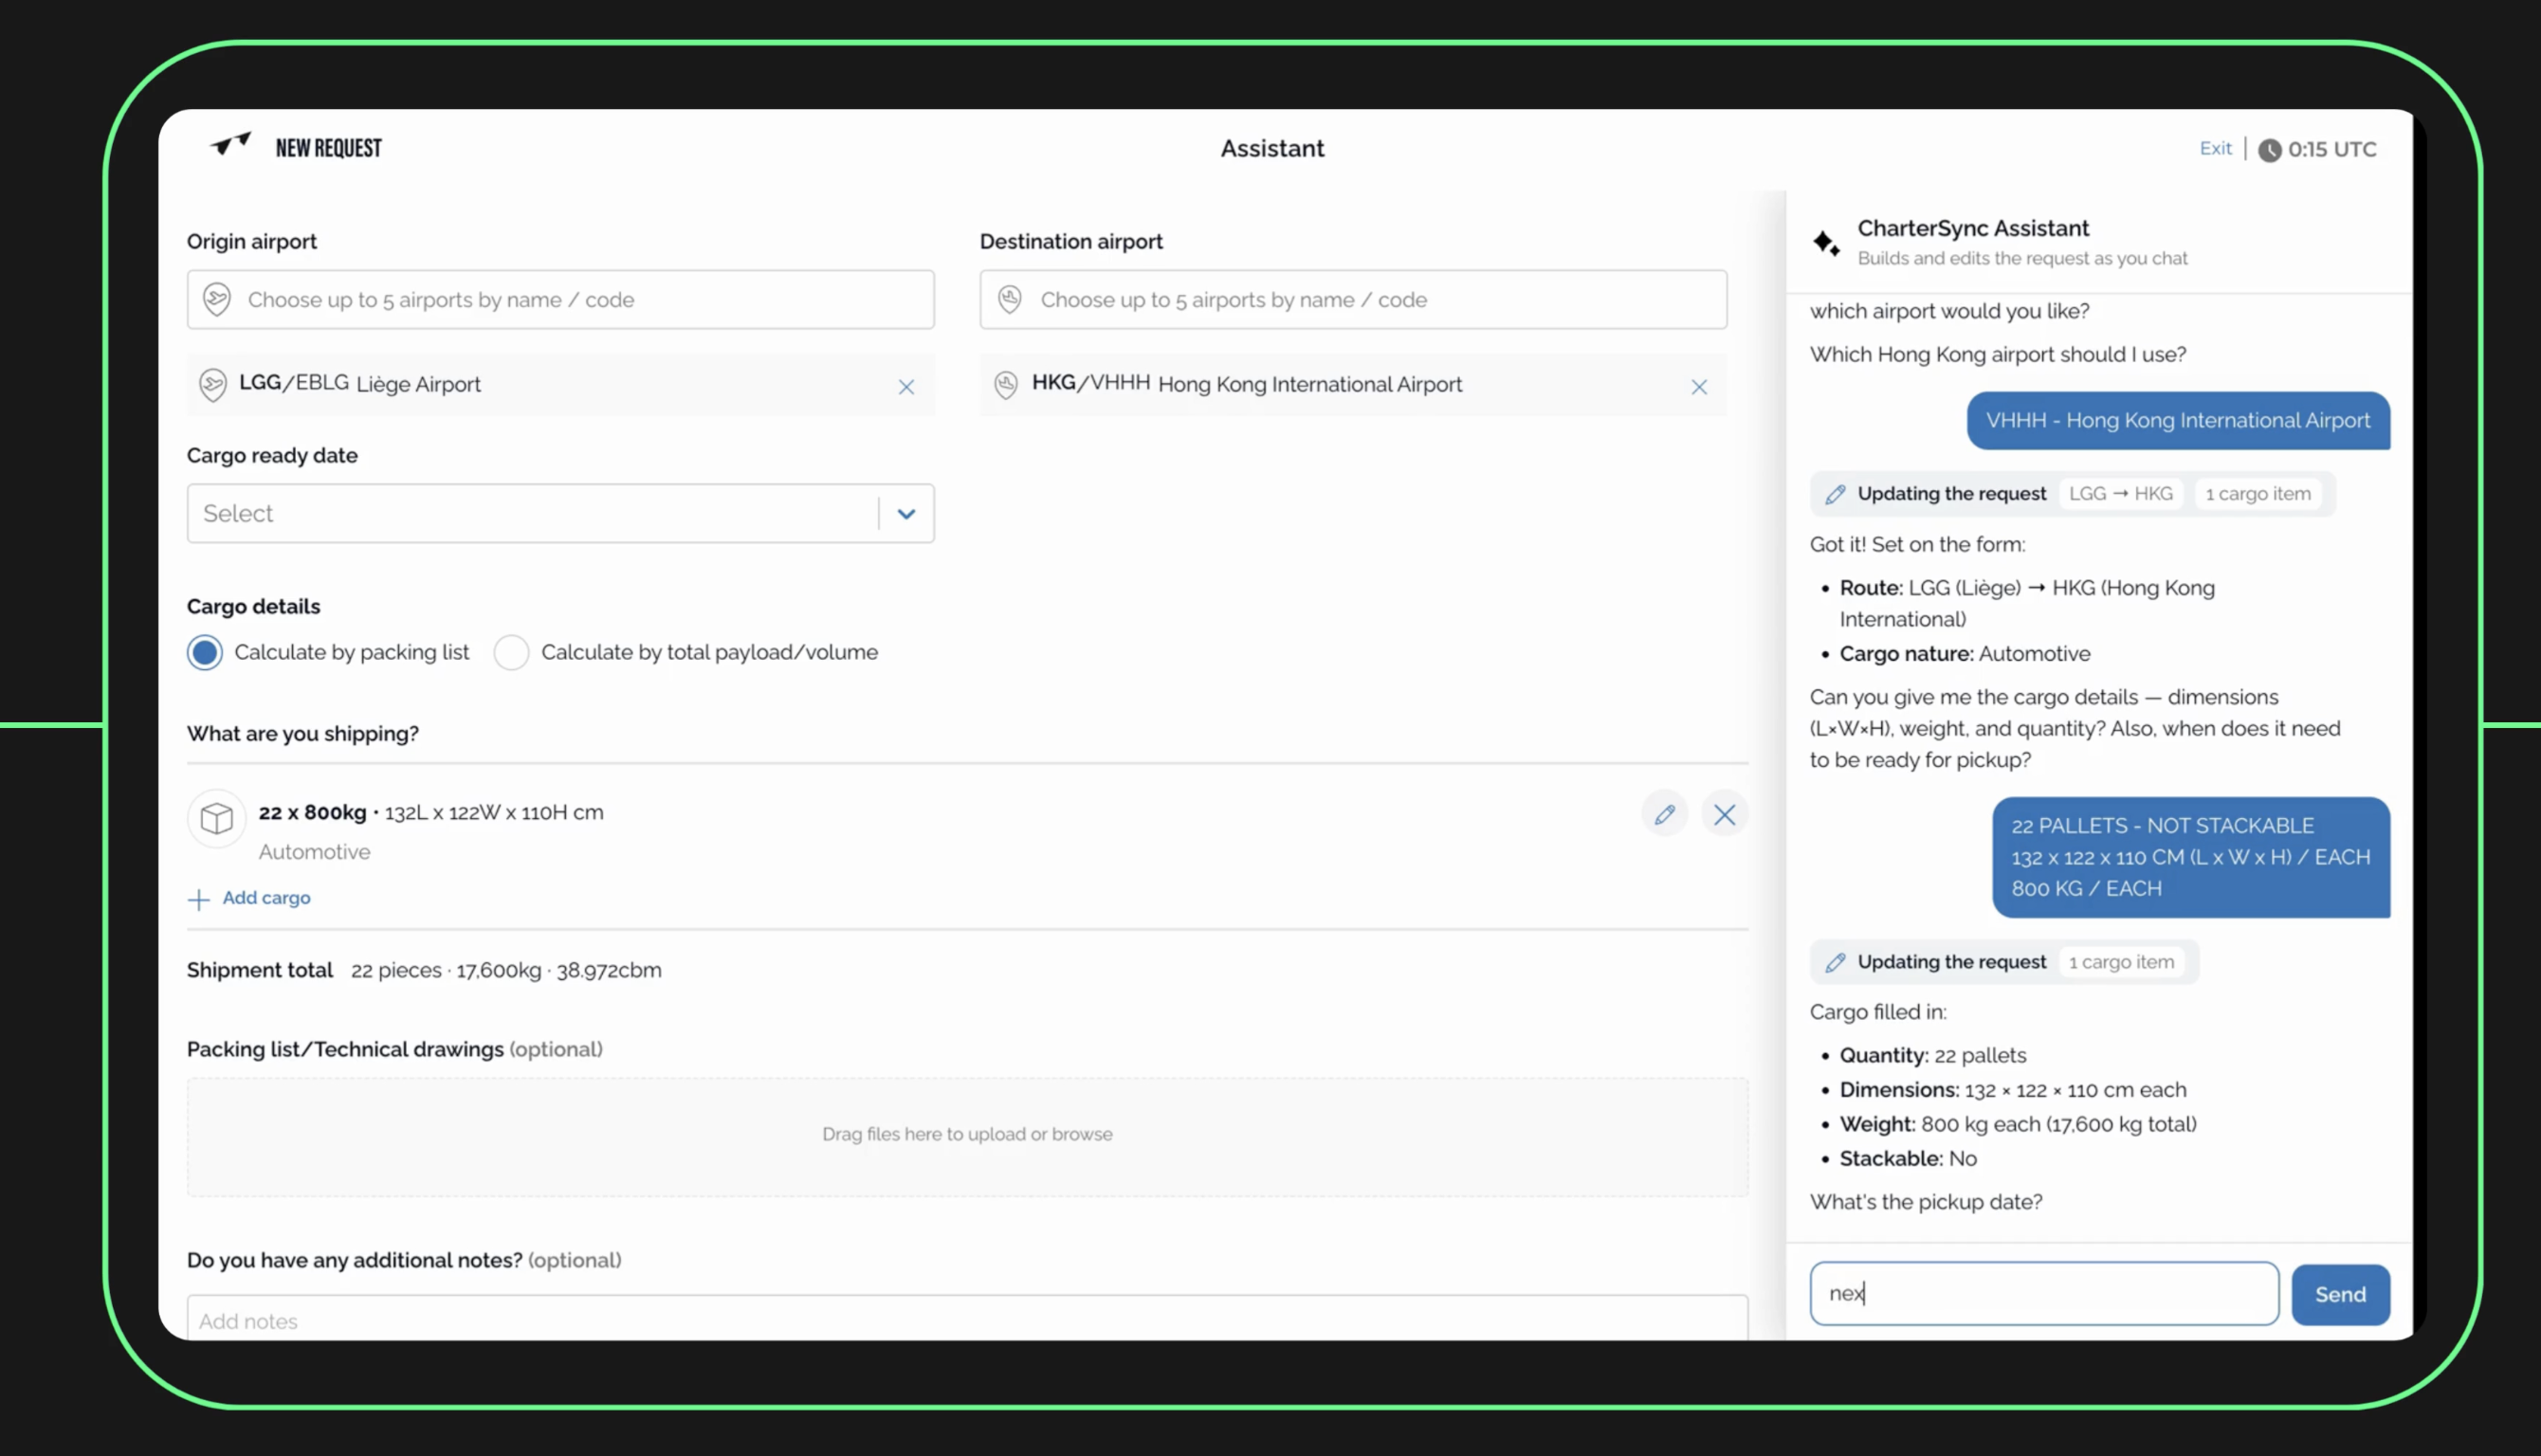Send the chat message
2541x1456 pixels.
click(x=2340, y=1294)
